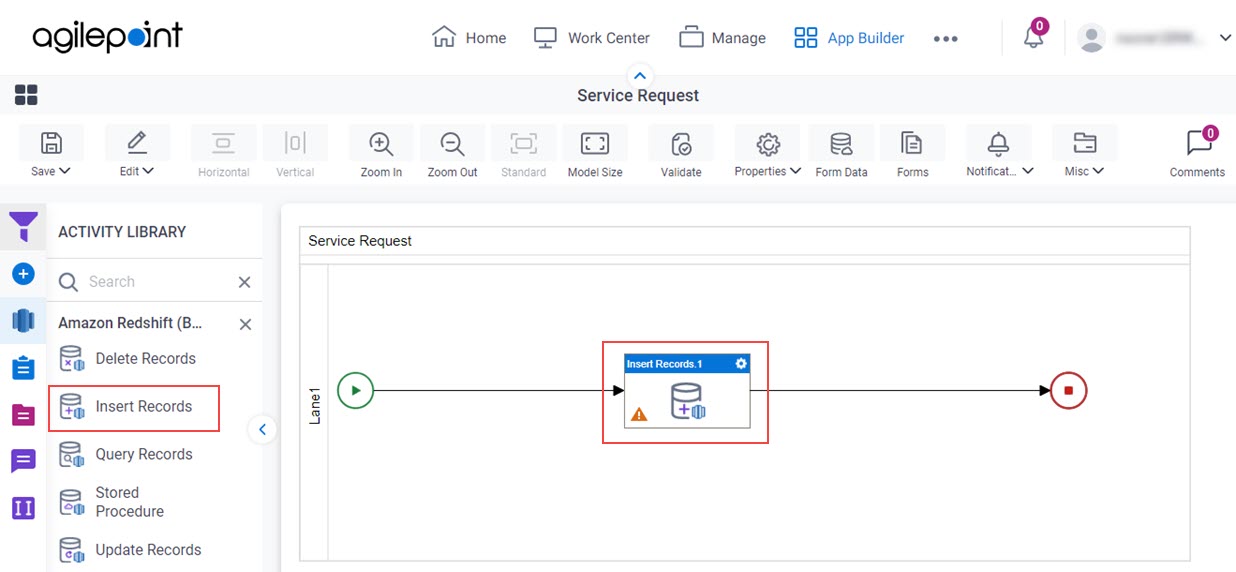The width and height of the screenshot is (1236, 572).
Task: Expand the Properties dropdown arrow
Action: click(795, 171)
